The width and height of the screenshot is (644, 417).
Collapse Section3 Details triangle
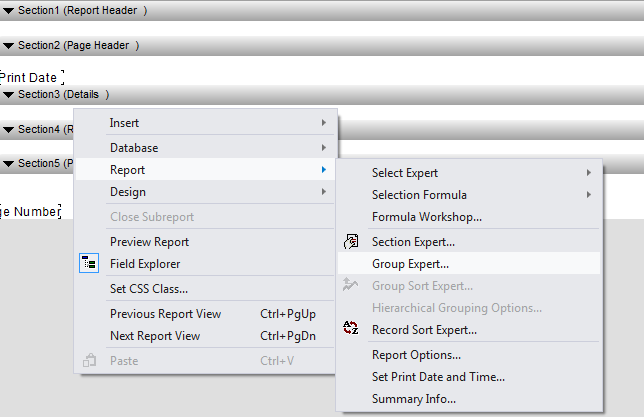8,95
